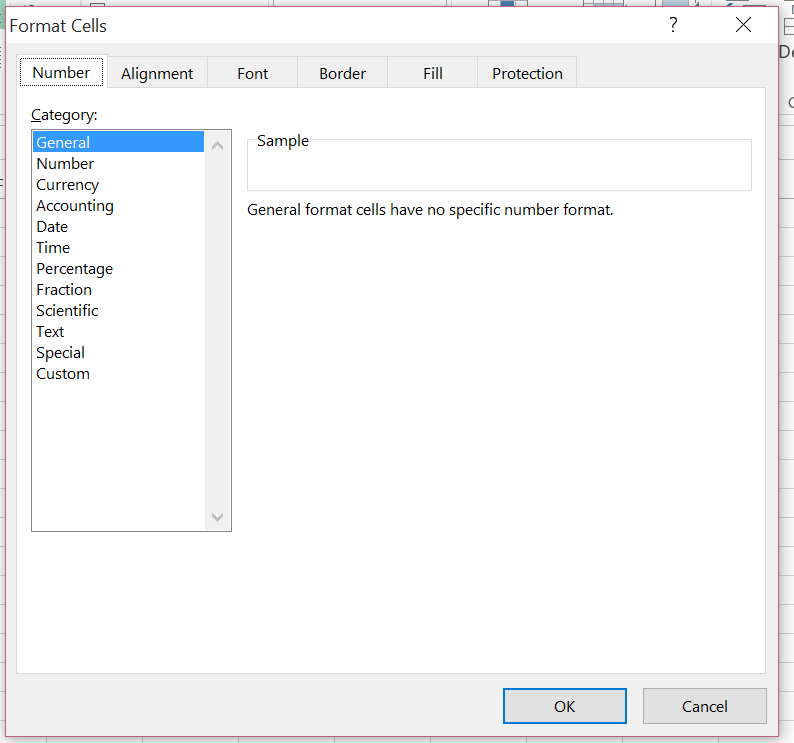Image resolution: width=794 pixels, height=743 pixels.
Task: Choose the Number category
Action: pos(118,164)
